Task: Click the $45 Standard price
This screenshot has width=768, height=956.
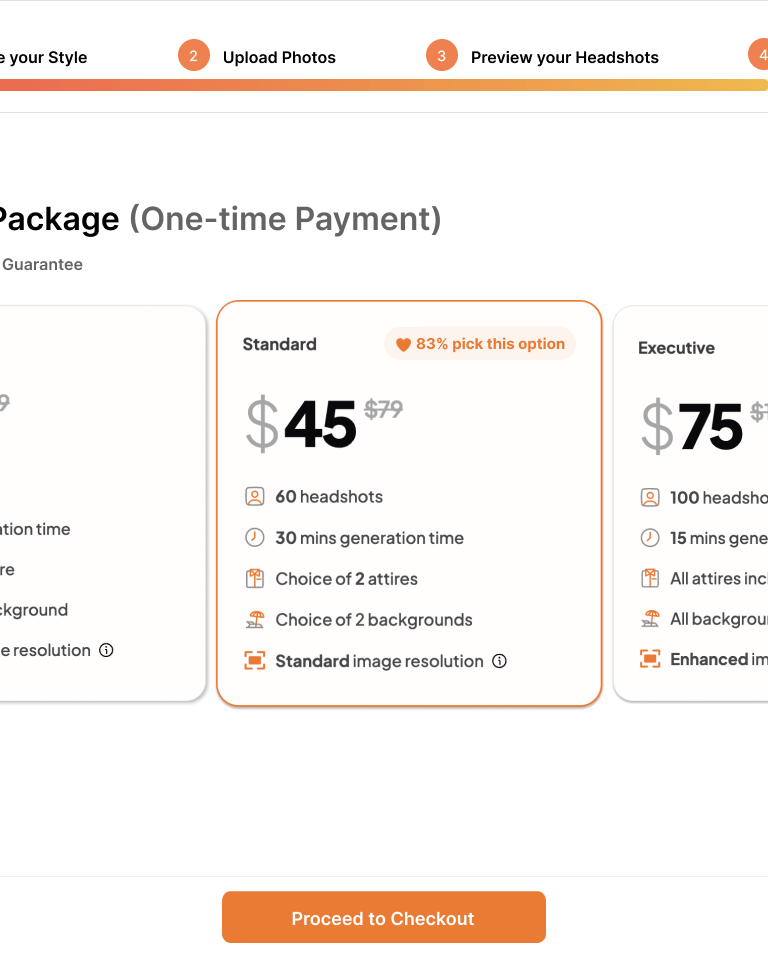Action: point(320,424)
